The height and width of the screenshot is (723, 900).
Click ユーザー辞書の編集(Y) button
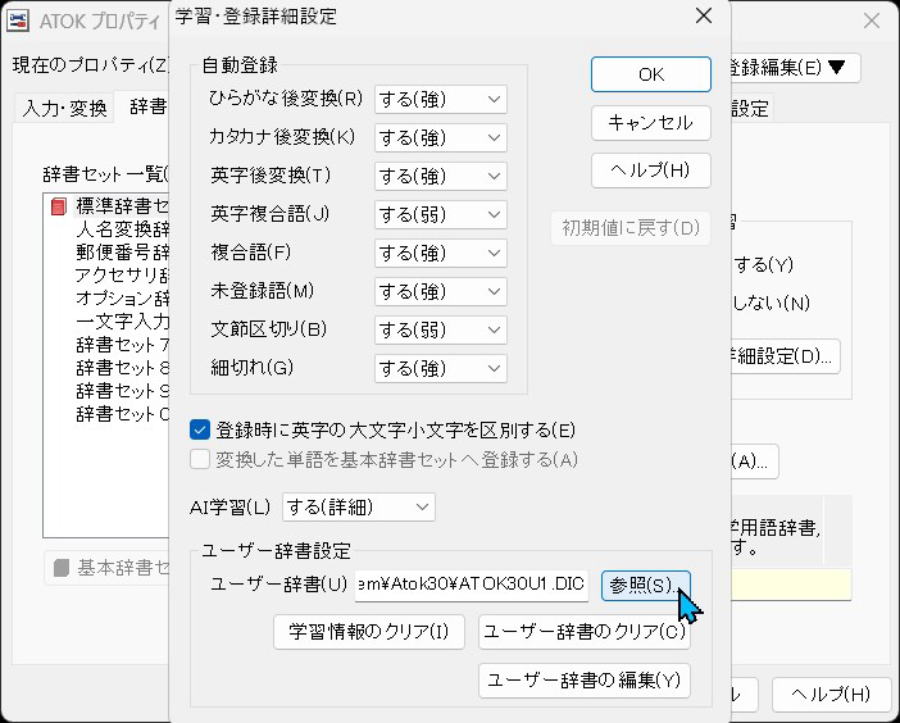coord(584,681)
